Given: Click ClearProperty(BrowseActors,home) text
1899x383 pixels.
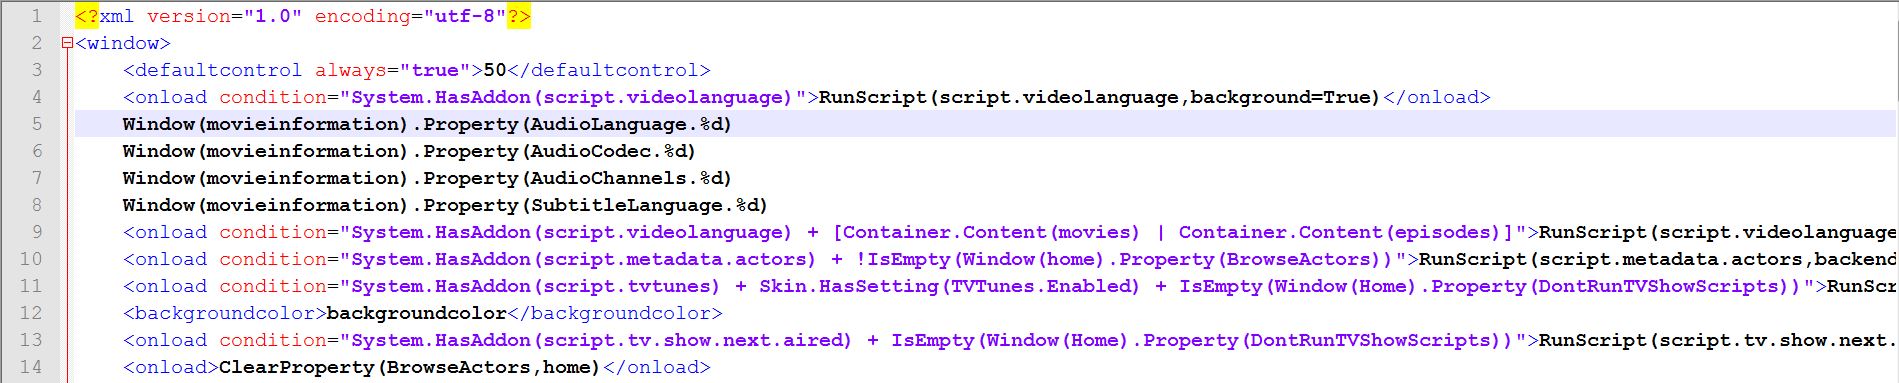Looking at the screenshot, I should tap(409, 367).
